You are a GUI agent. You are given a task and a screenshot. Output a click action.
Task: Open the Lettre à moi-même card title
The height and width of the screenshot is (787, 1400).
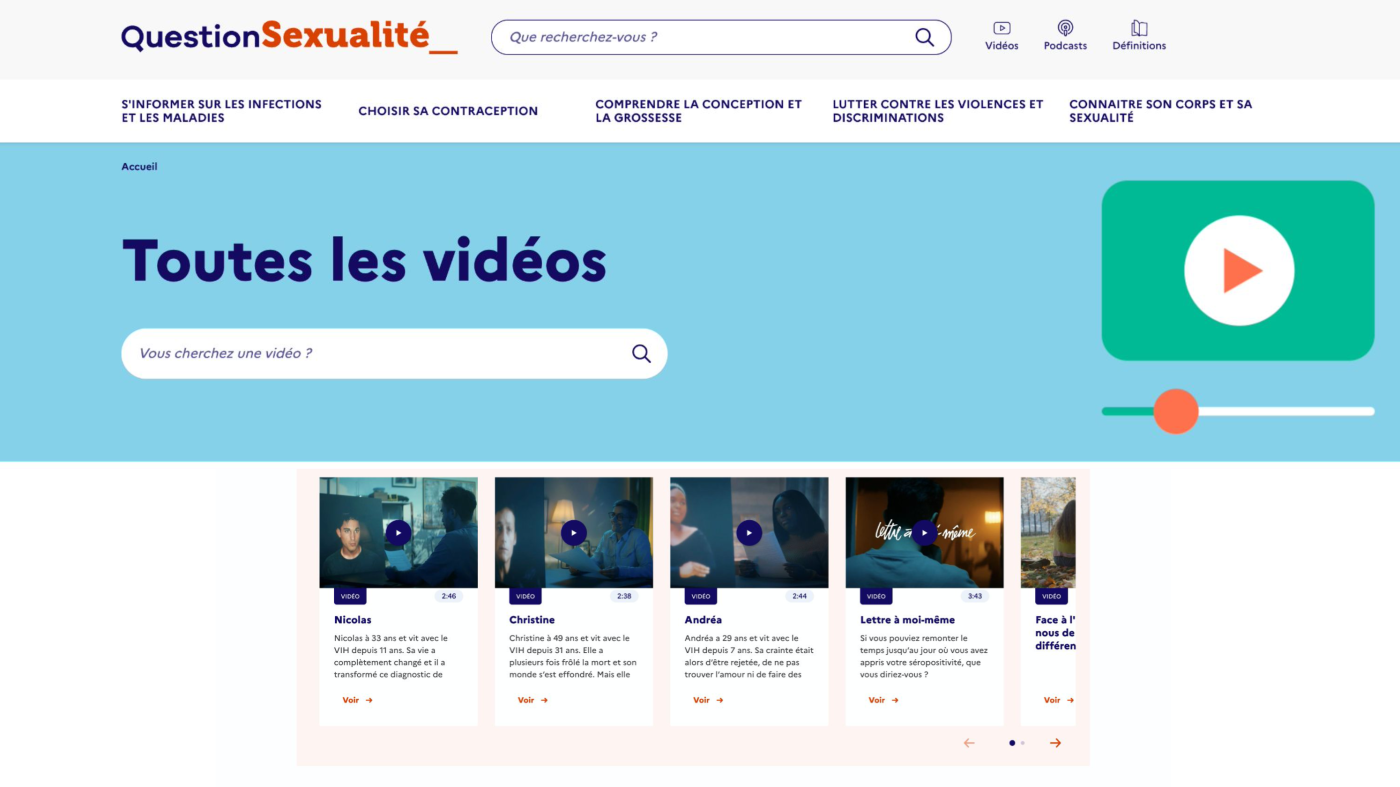[x=907, y=620]
